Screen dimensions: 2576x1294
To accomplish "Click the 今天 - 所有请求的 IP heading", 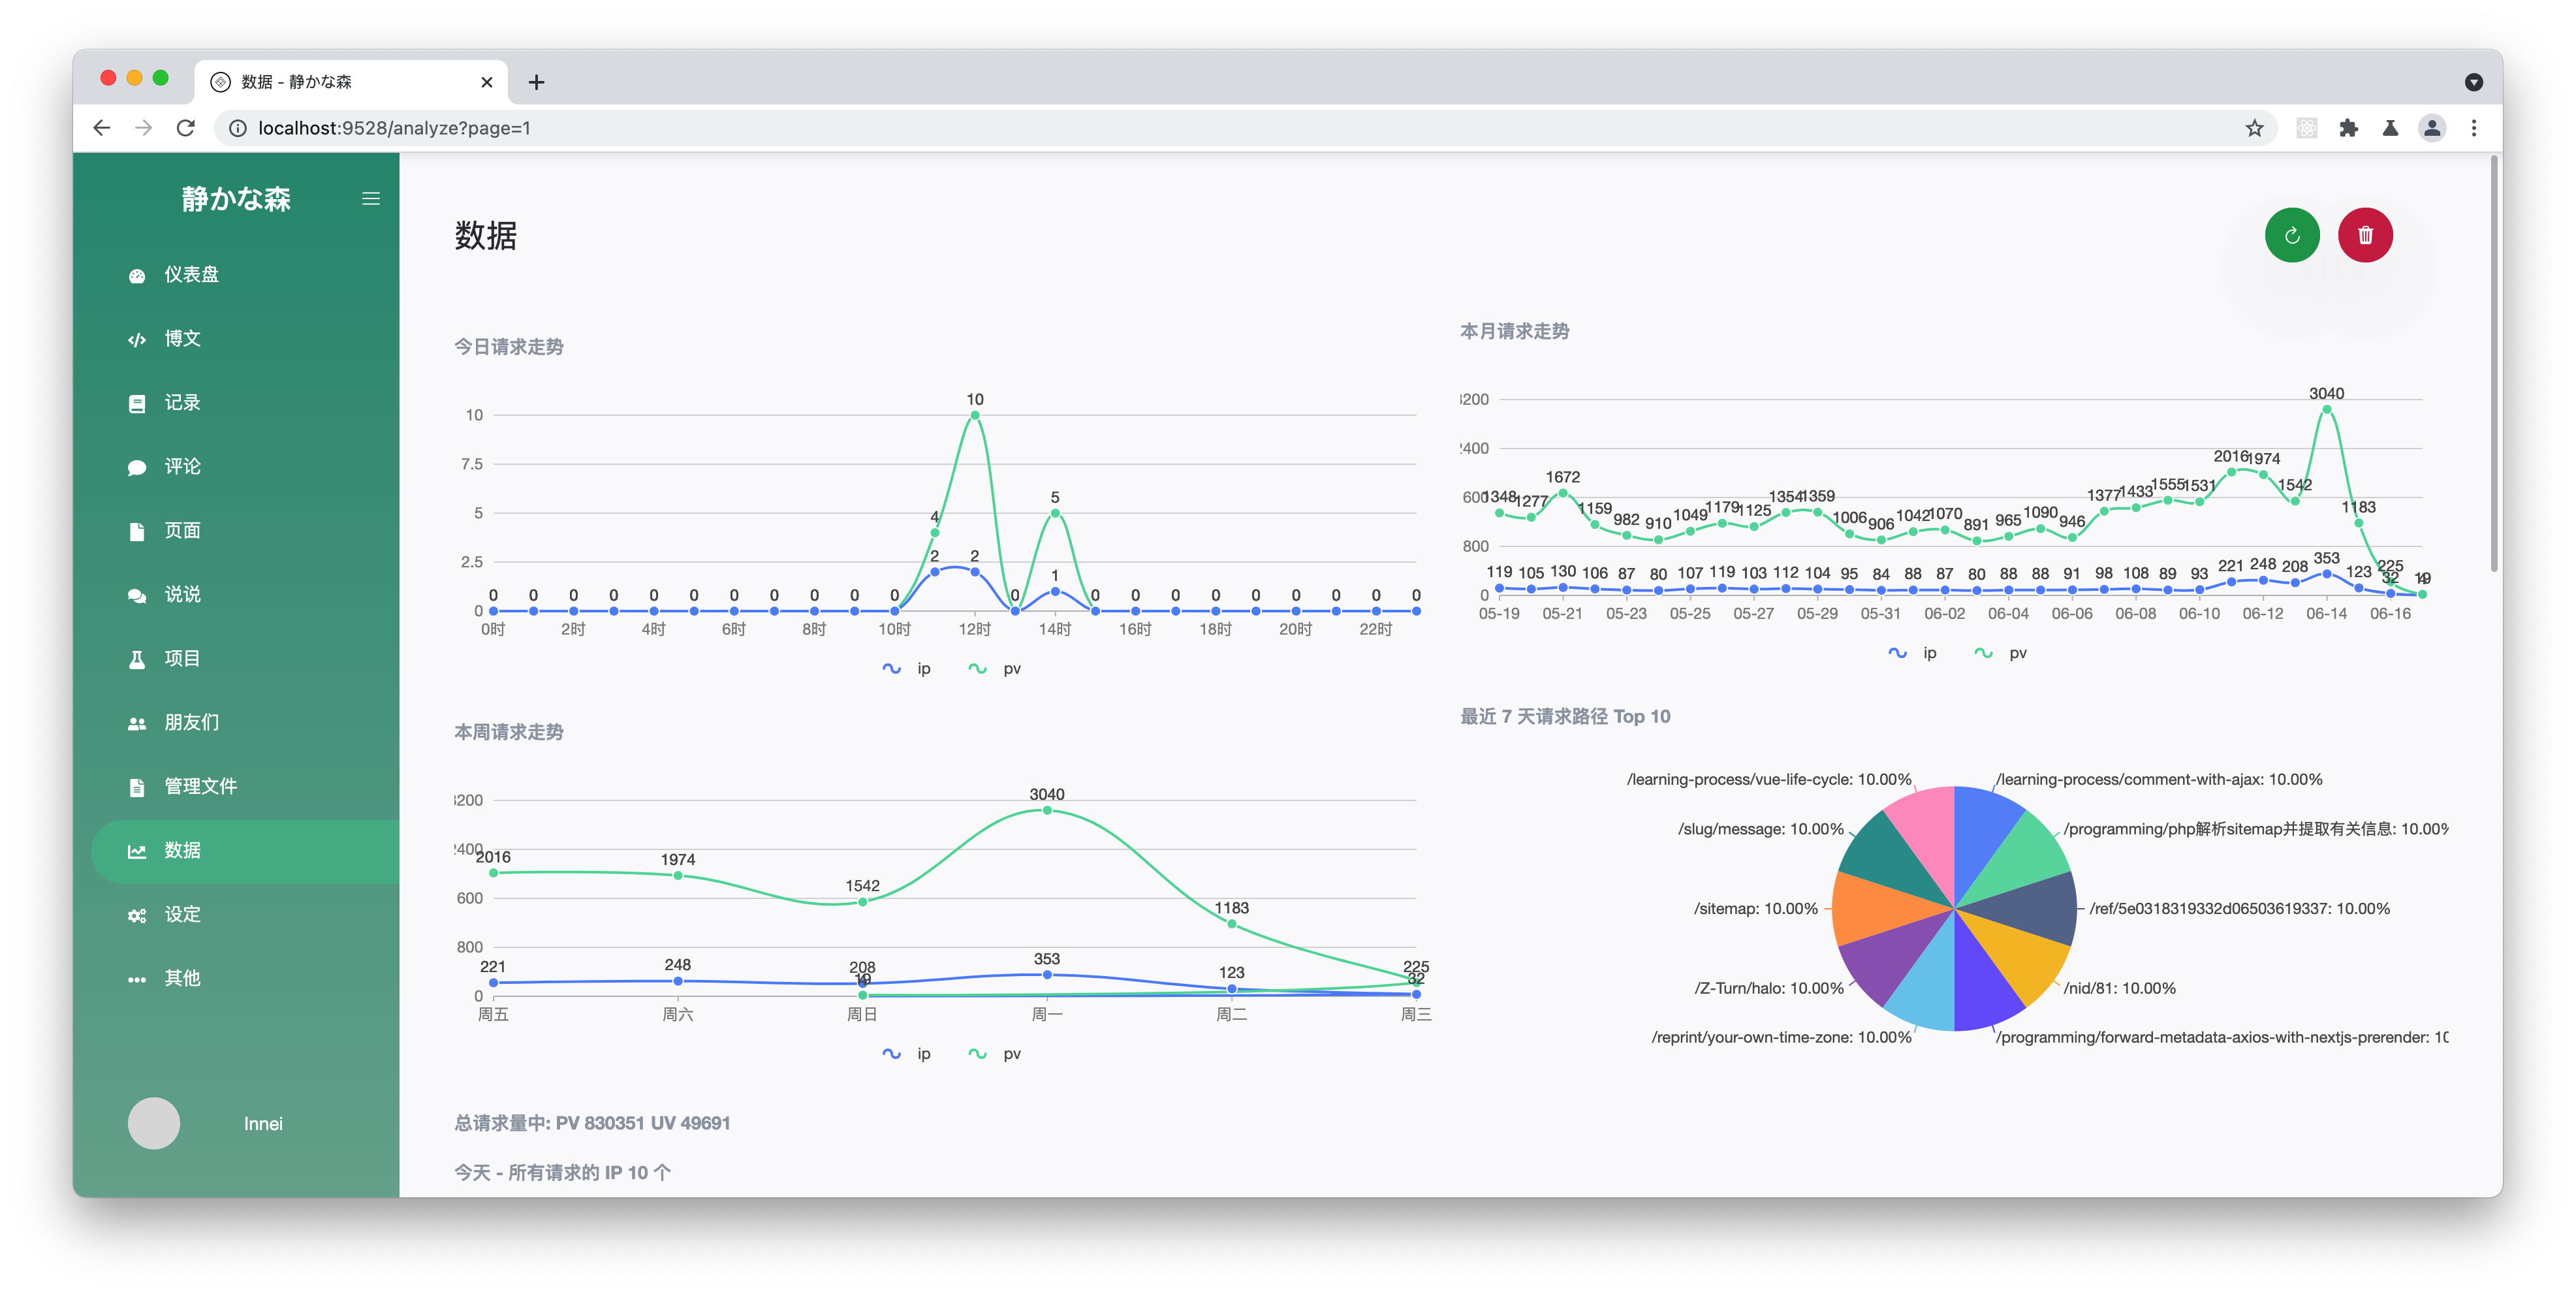I will point(562,1172).
